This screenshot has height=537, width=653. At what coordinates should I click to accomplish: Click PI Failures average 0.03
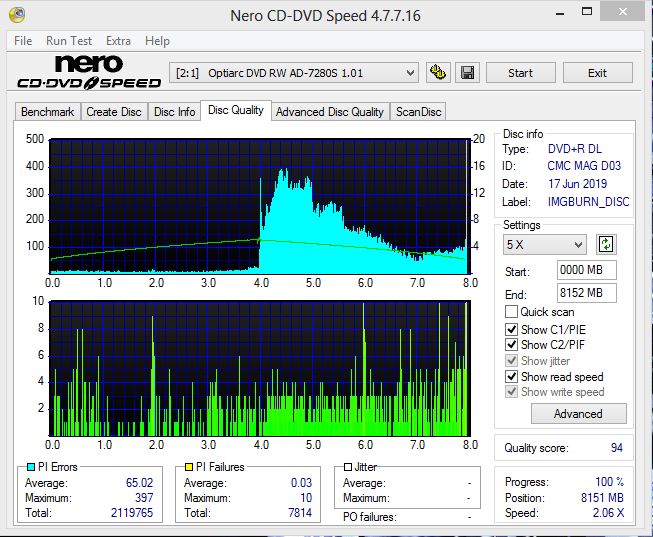click(x=301, y=483)
